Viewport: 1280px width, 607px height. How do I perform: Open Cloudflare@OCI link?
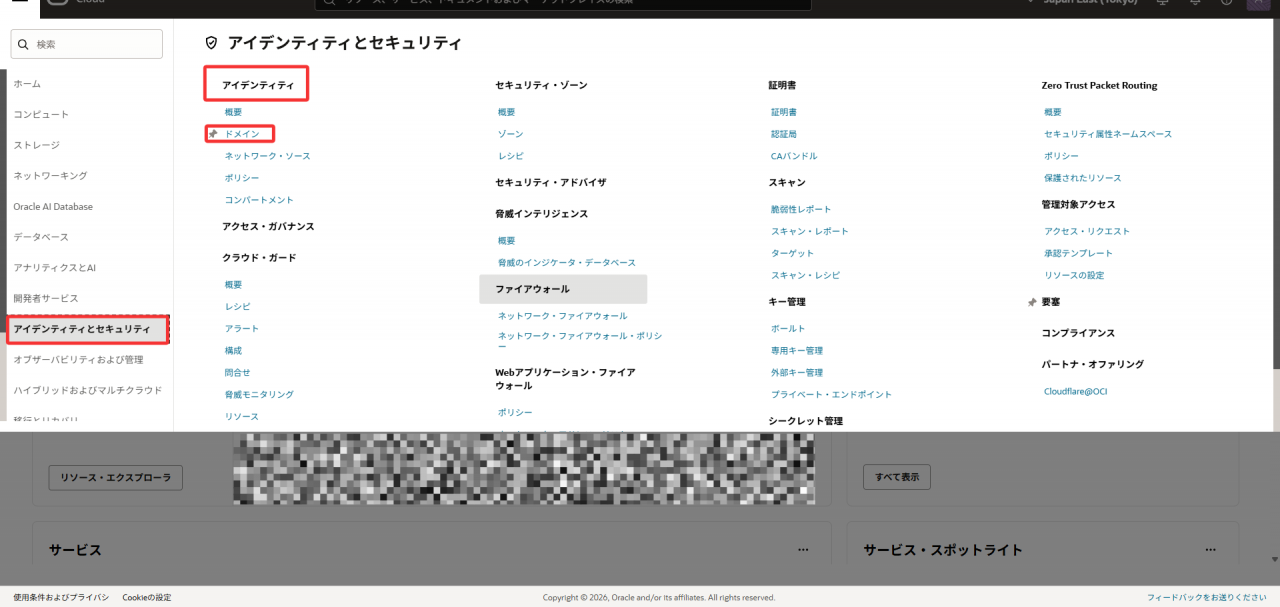(1075, 392)
